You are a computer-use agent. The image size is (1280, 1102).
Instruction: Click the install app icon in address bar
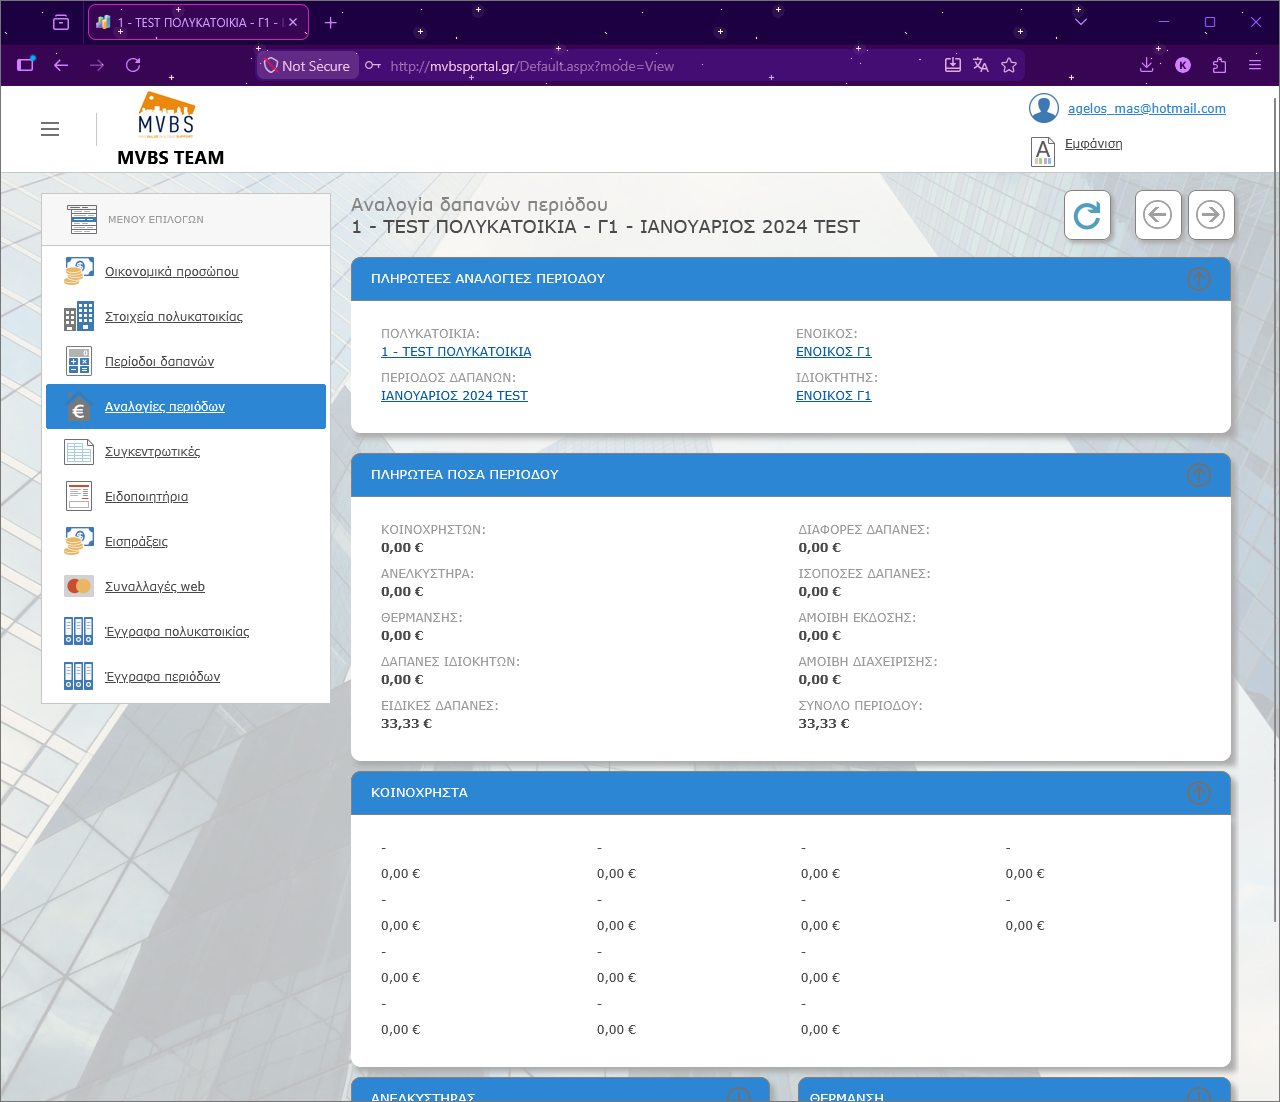953,65
